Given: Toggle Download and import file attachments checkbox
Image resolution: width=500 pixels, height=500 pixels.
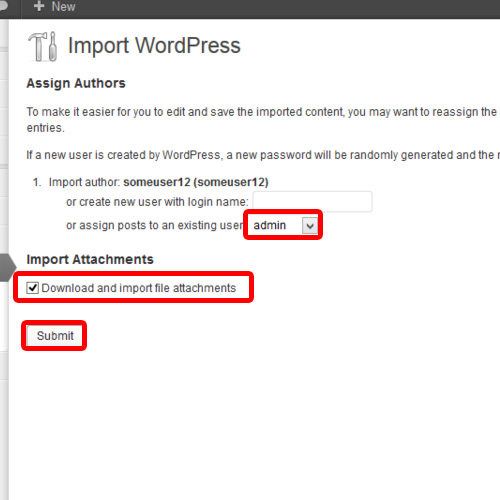Looking at the screenshot, I should pyautogui.click(x=33, y=287).
